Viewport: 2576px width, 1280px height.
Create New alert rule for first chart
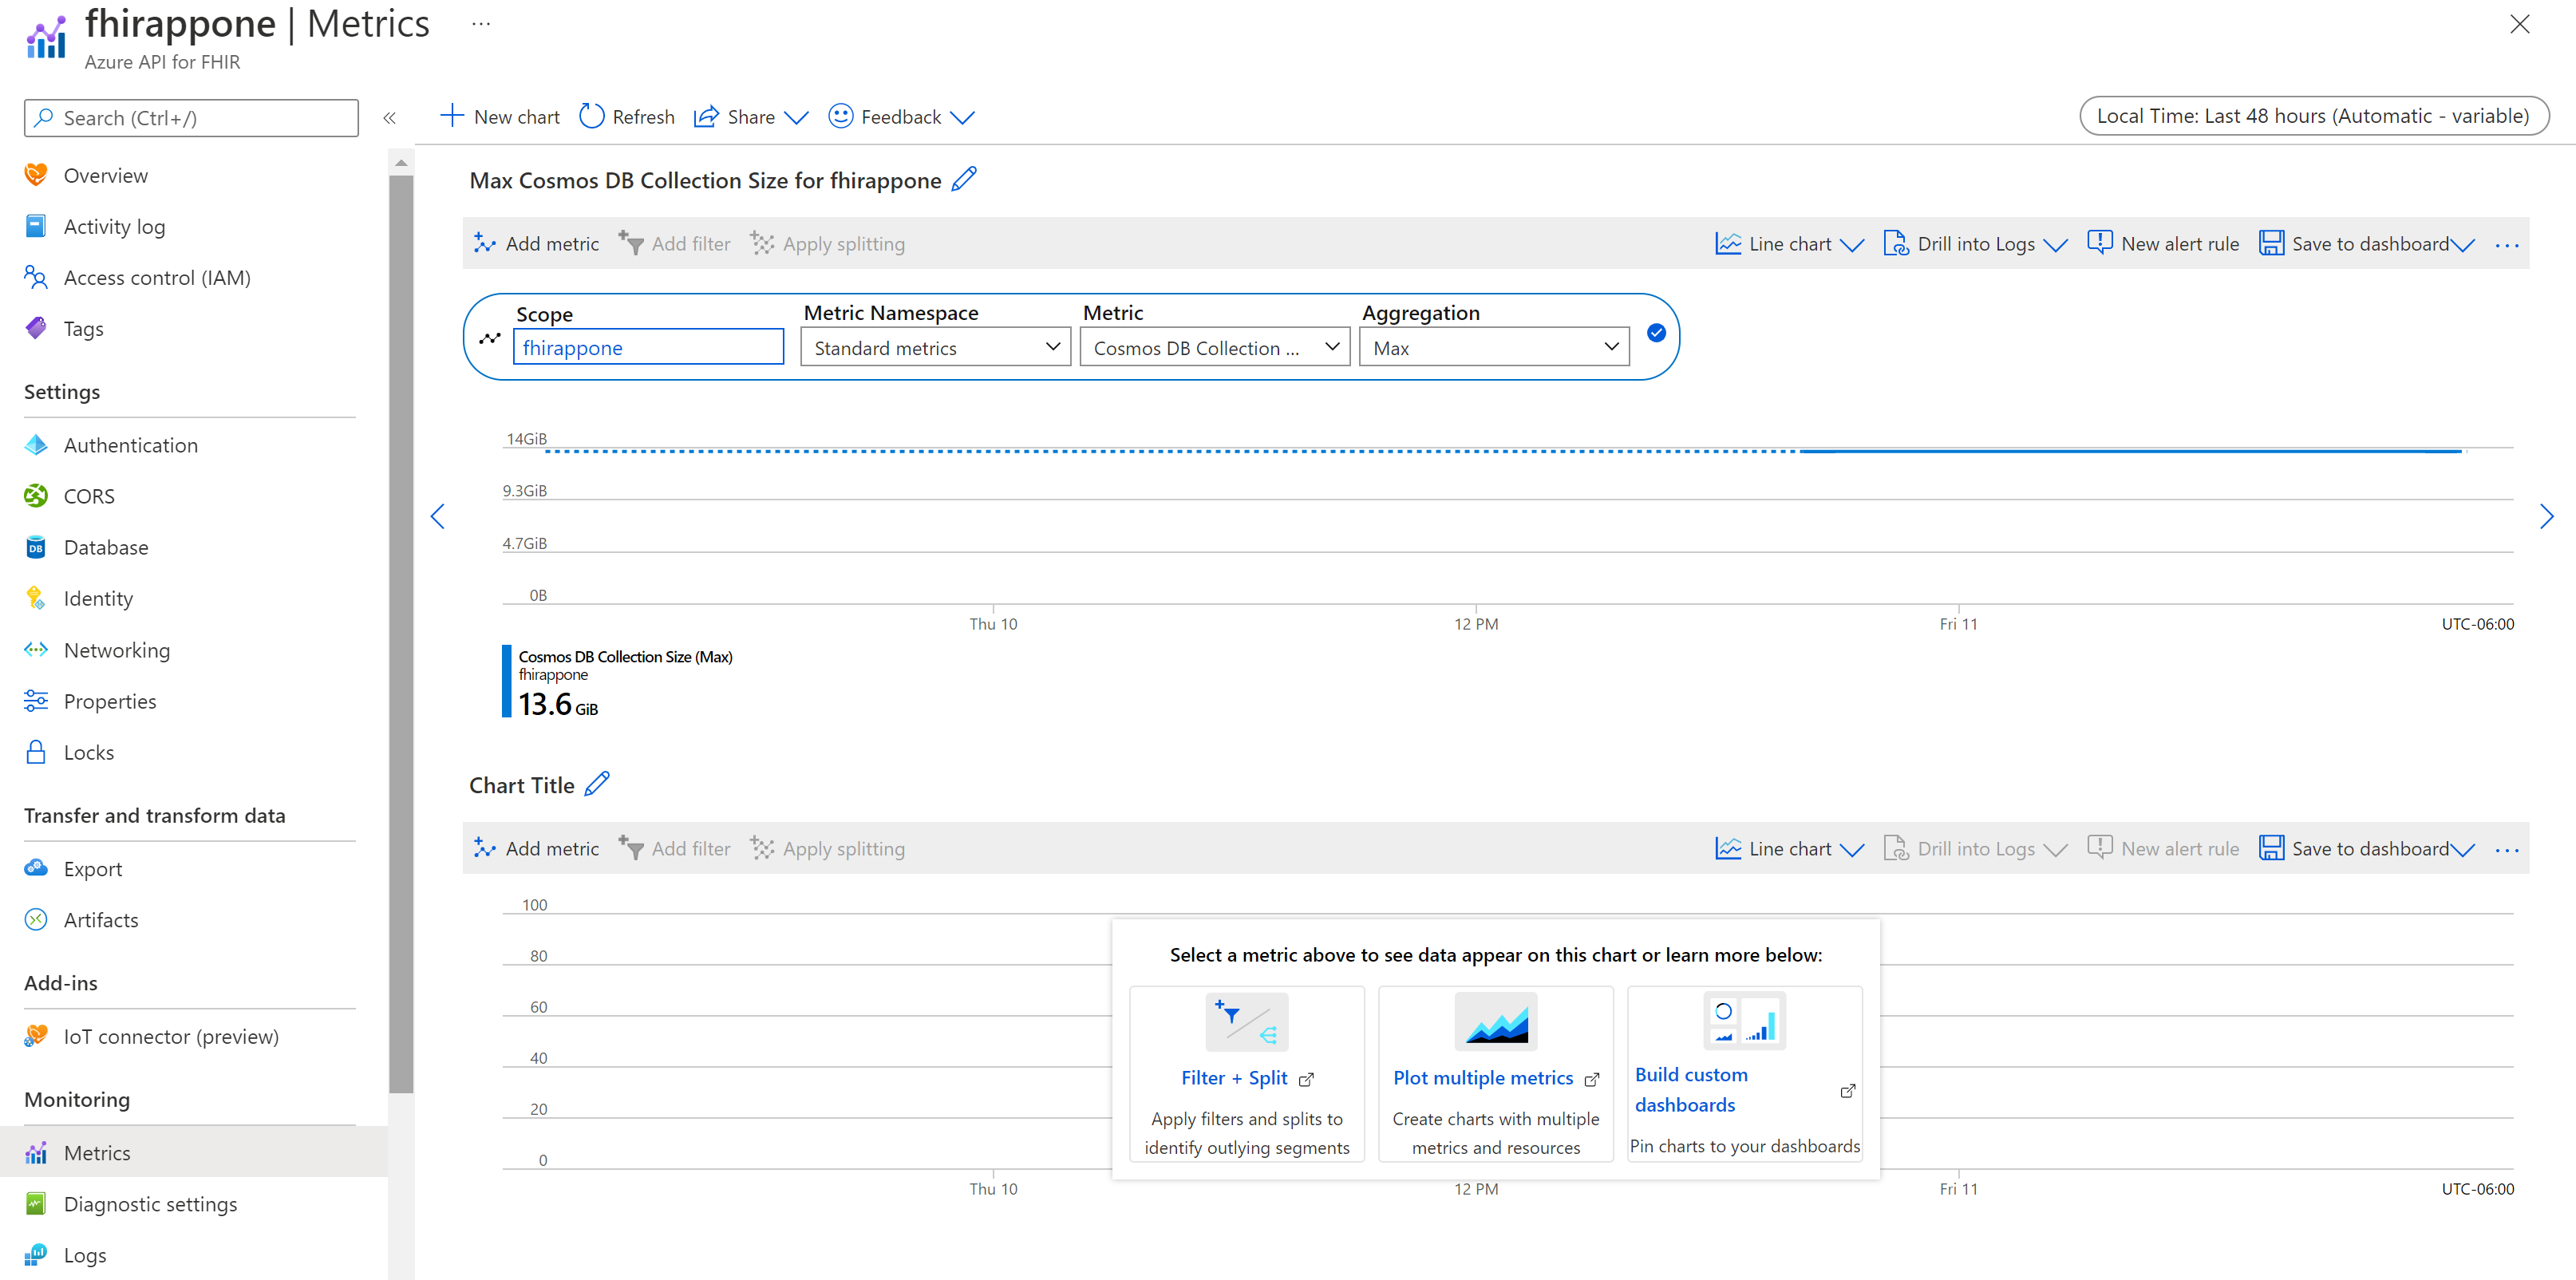point(2164,244)
